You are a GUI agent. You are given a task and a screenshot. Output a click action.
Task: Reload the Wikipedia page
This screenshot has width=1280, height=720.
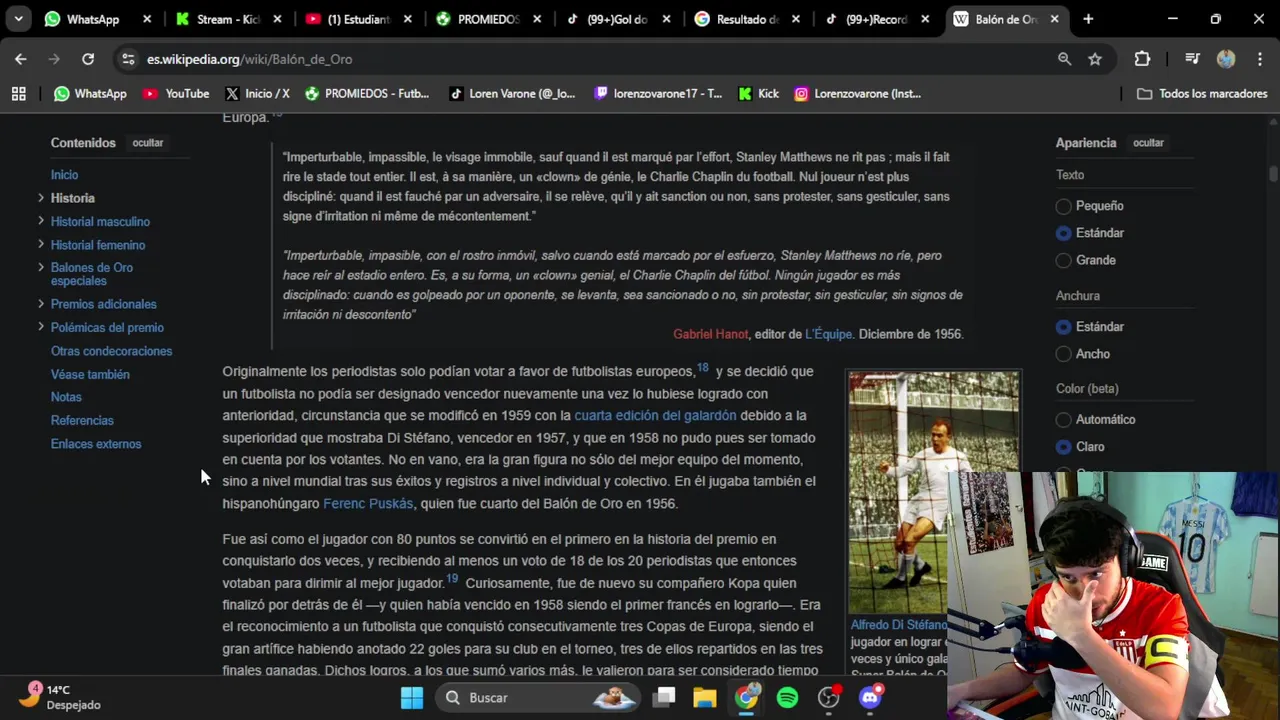click(x=88, y=59)
